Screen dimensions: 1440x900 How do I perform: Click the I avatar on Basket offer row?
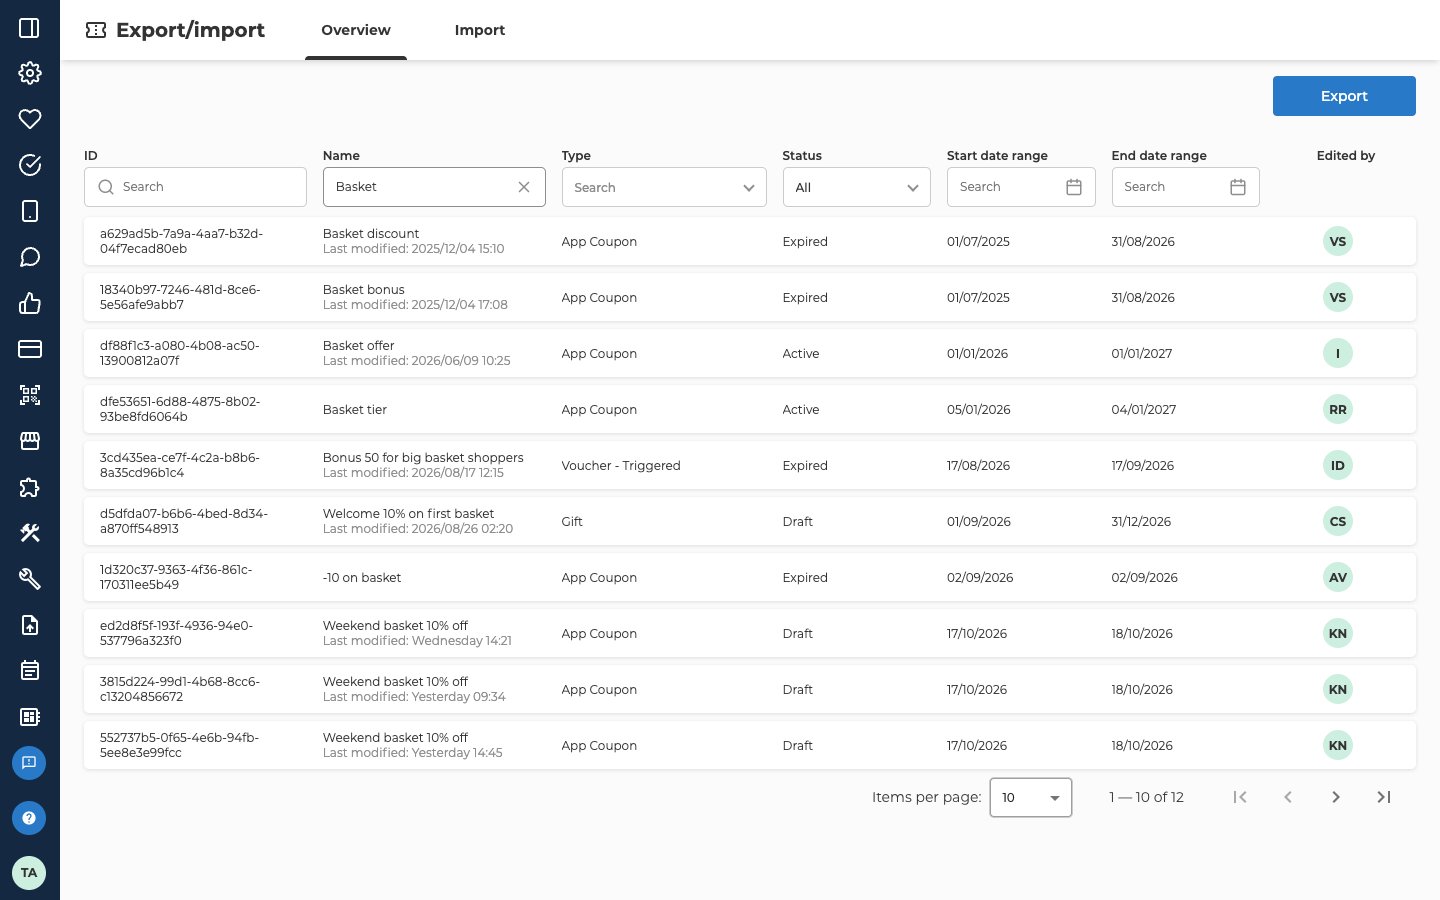point(1338,353)
